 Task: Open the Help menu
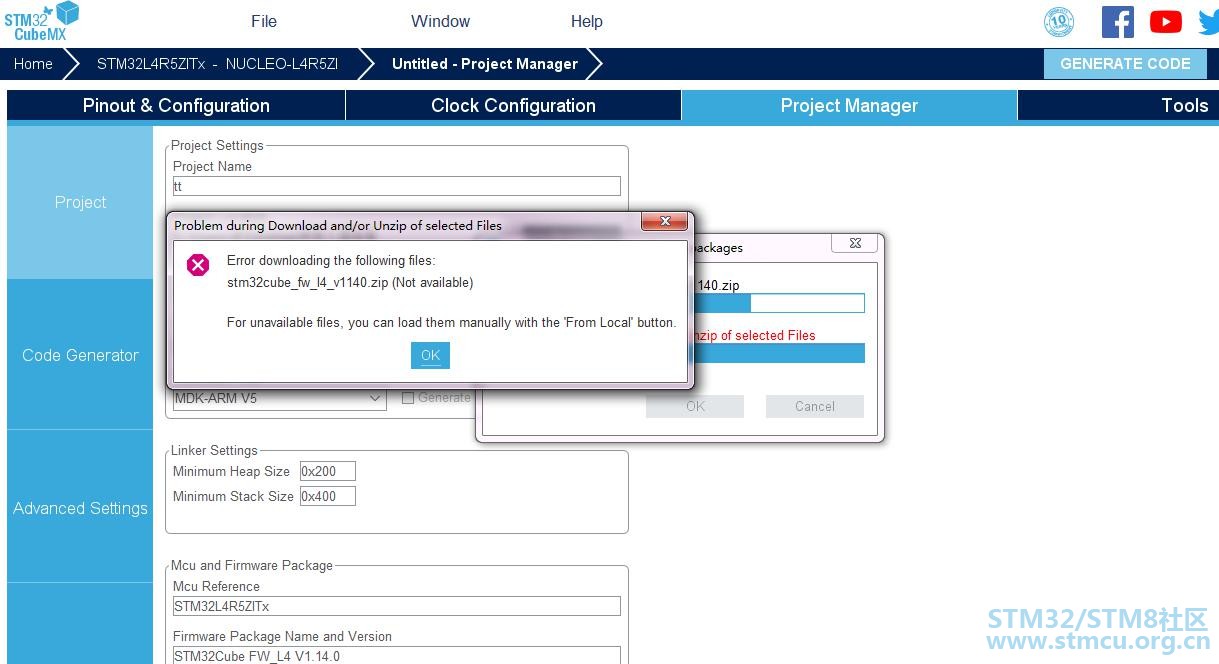pos(587,21)
